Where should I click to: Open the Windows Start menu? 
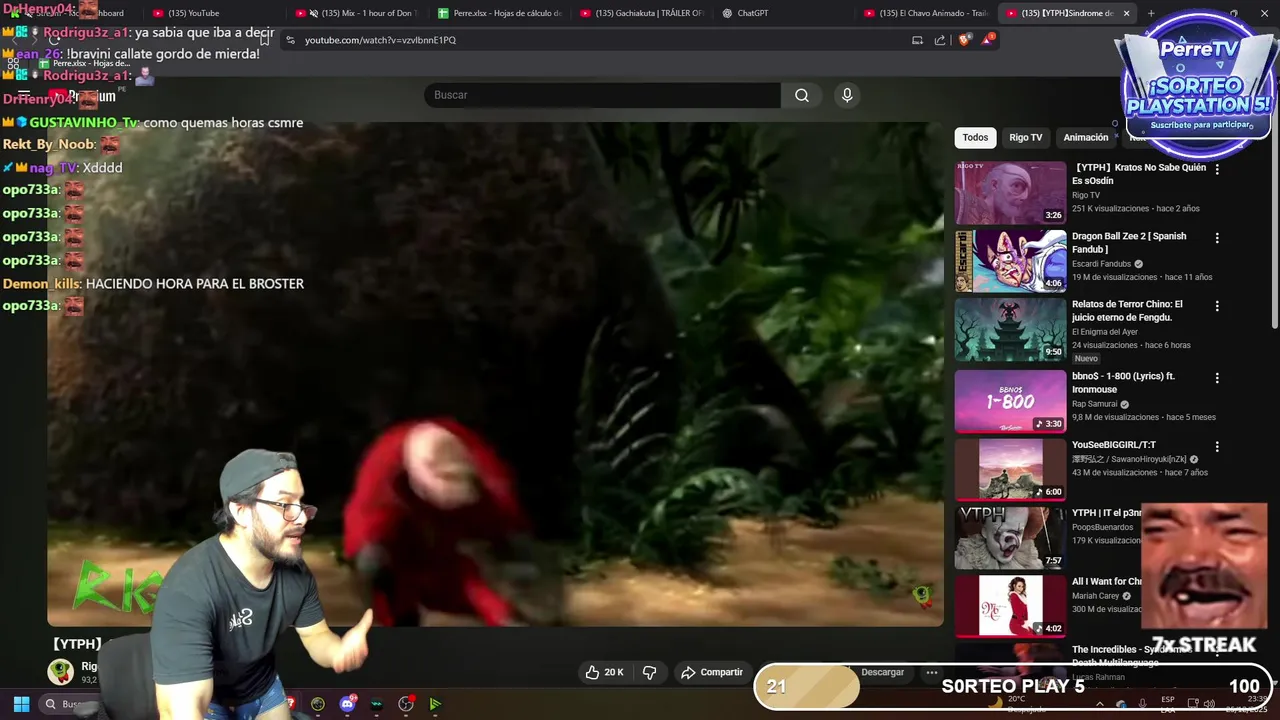[x=21, y=704]
